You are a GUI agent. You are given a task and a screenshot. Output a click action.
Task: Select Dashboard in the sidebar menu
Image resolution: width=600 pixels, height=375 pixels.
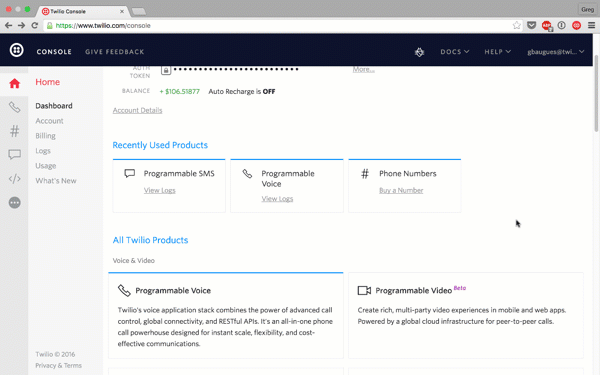click(54, 106)
